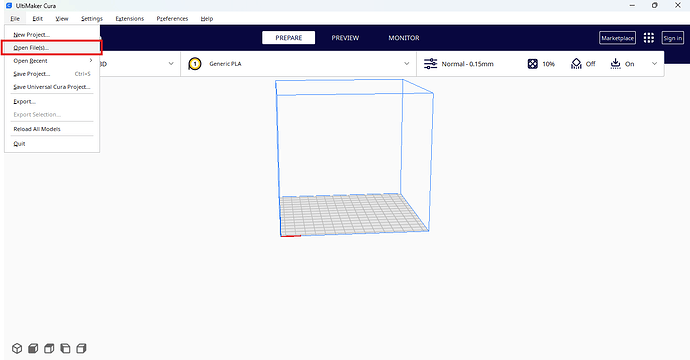This screenshot has width=690, height=360.
Task: Switch to front view cube icon
Action: point(33,349)
